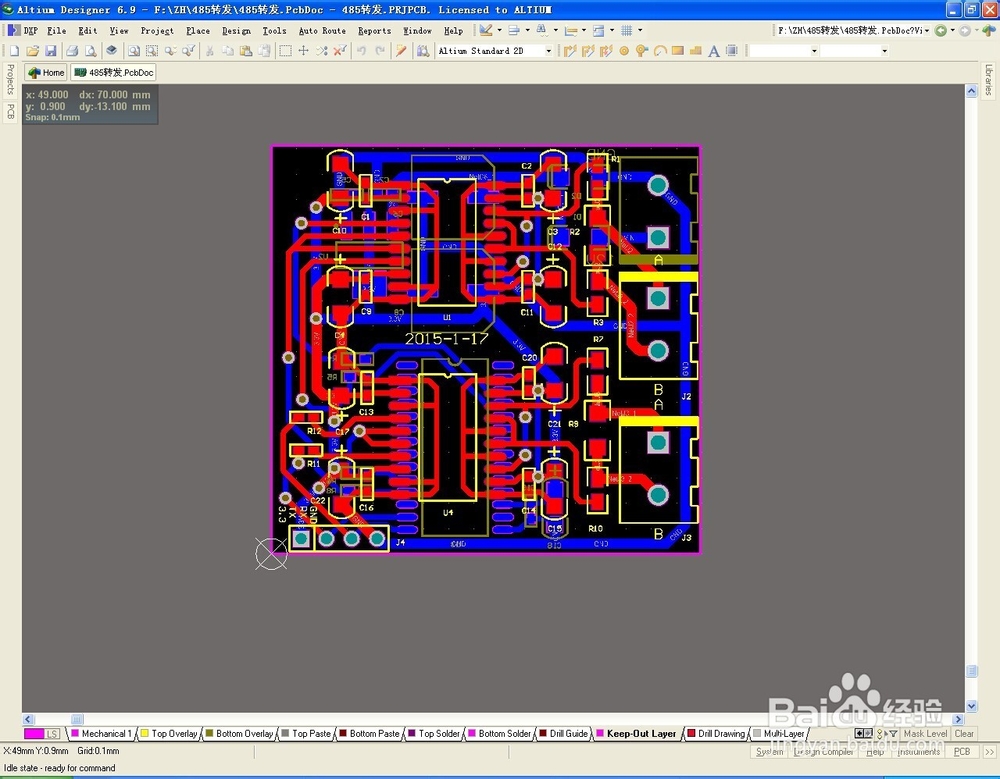The width and height of the screenshot is (1000, 779).
Task: Start interactive differential pair routing
Action: coord(588,51)
